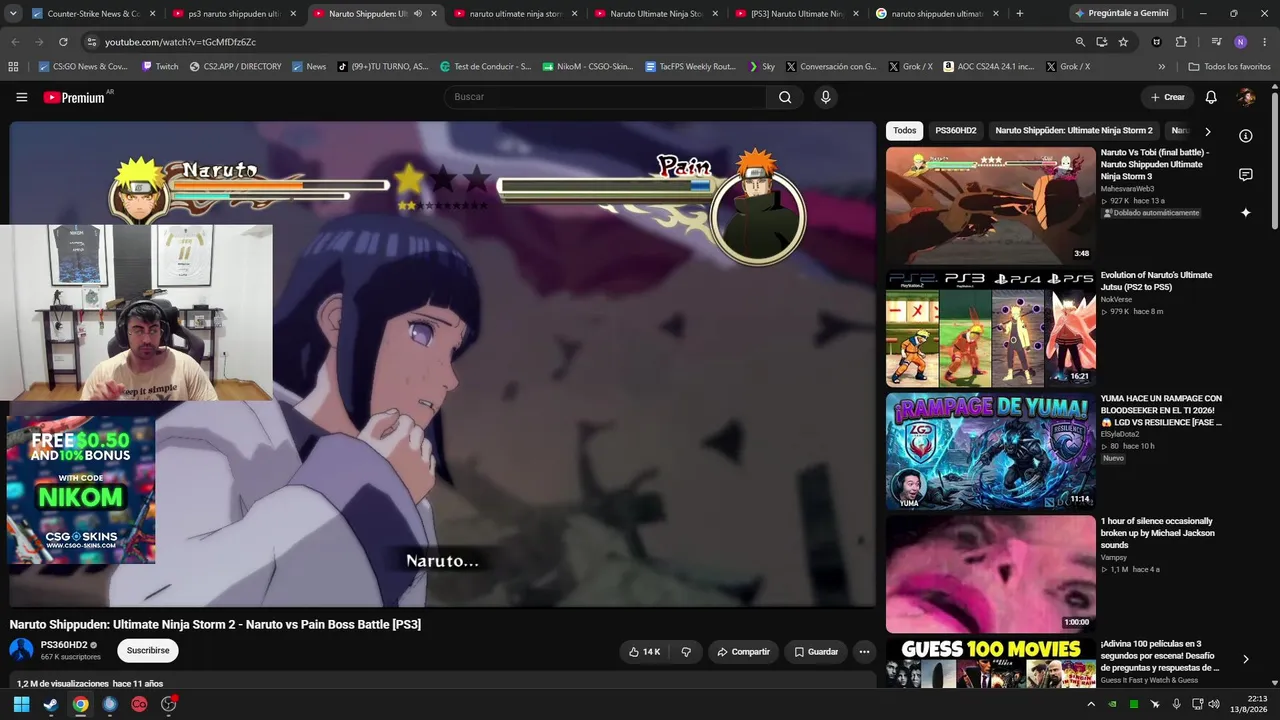Switch to Chrome in the taskbar

[80, 704]
